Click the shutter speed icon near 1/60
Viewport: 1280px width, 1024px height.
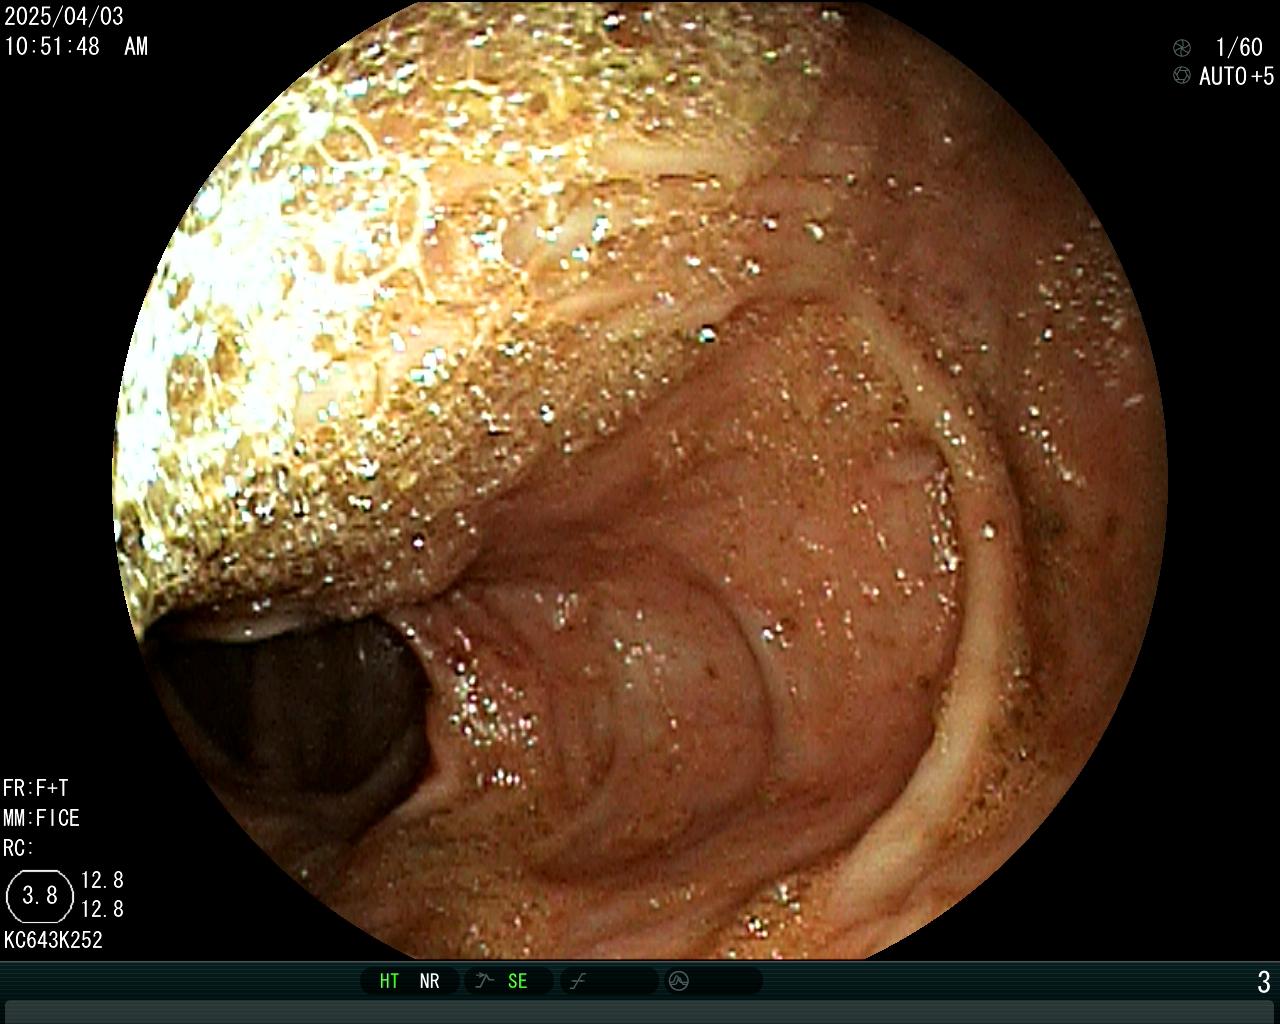pos(1182,47)
